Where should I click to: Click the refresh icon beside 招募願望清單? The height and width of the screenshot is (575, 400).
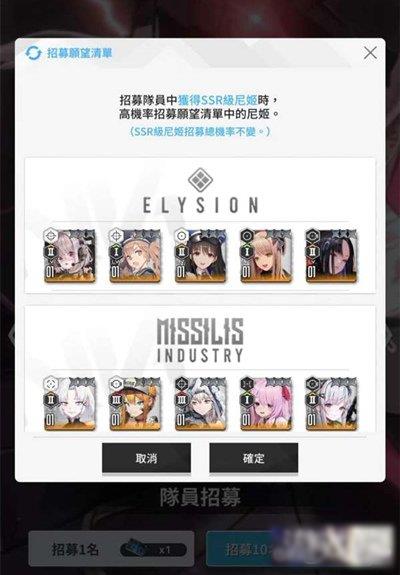coord(33,54)
